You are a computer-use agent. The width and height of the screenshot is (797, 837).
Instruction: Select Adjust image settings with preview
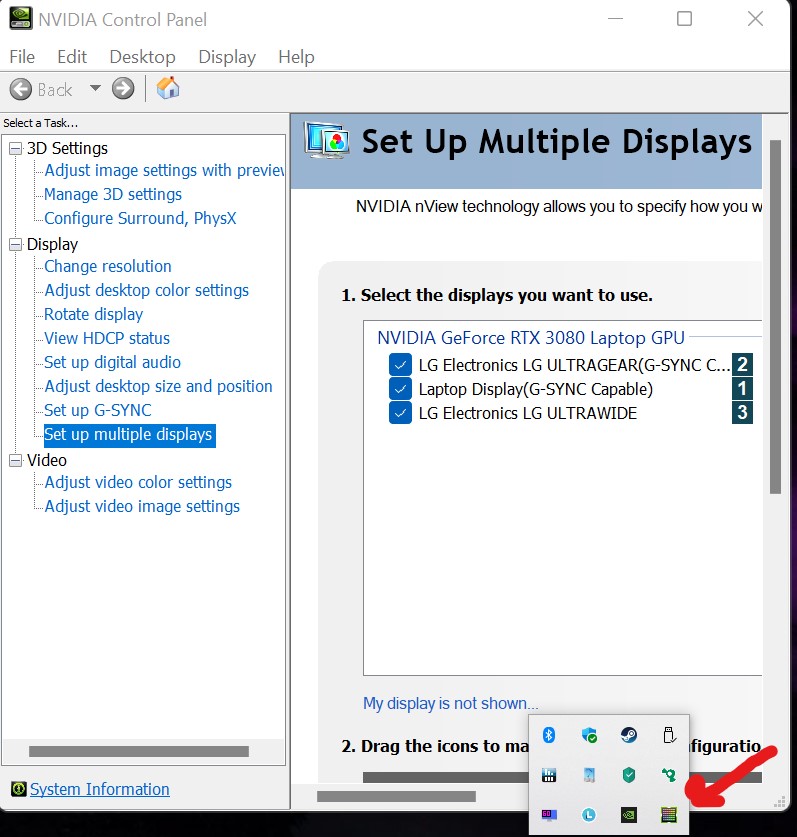point(164,170)
